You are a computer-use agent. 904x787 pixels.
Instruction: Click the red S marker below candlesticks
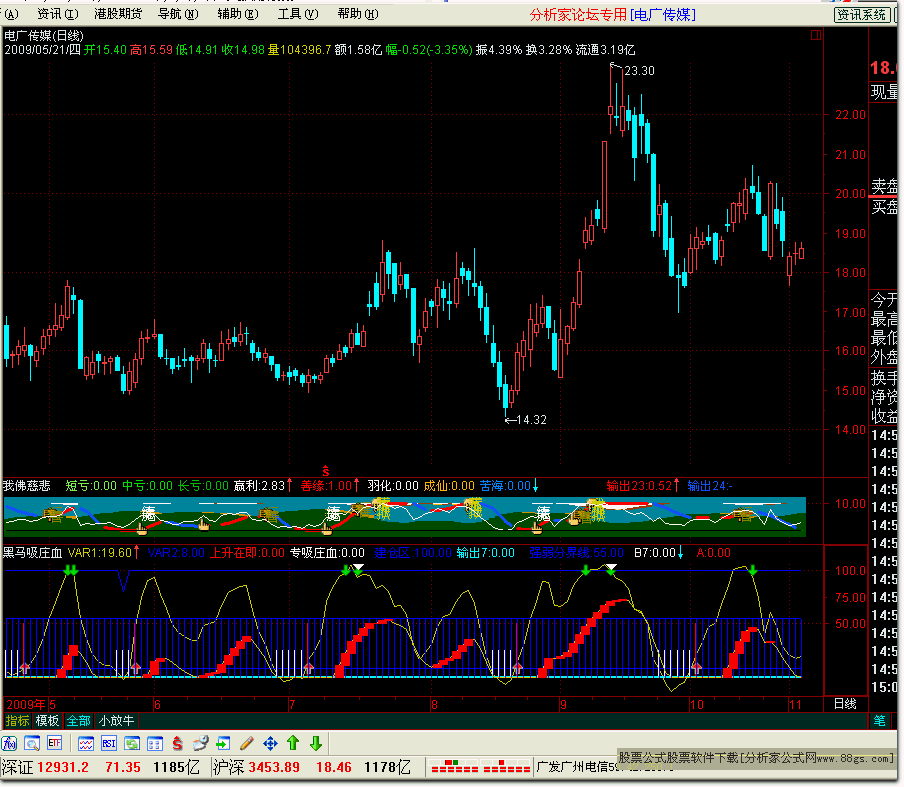tap(326, 470)
